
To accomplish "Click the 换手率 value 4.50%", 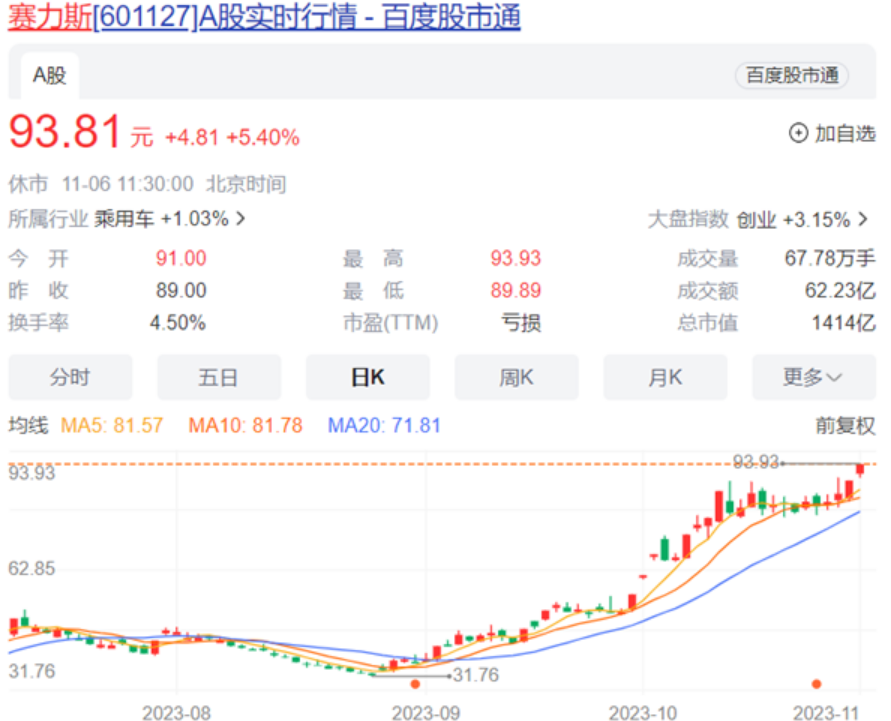I will coord(178,323).
